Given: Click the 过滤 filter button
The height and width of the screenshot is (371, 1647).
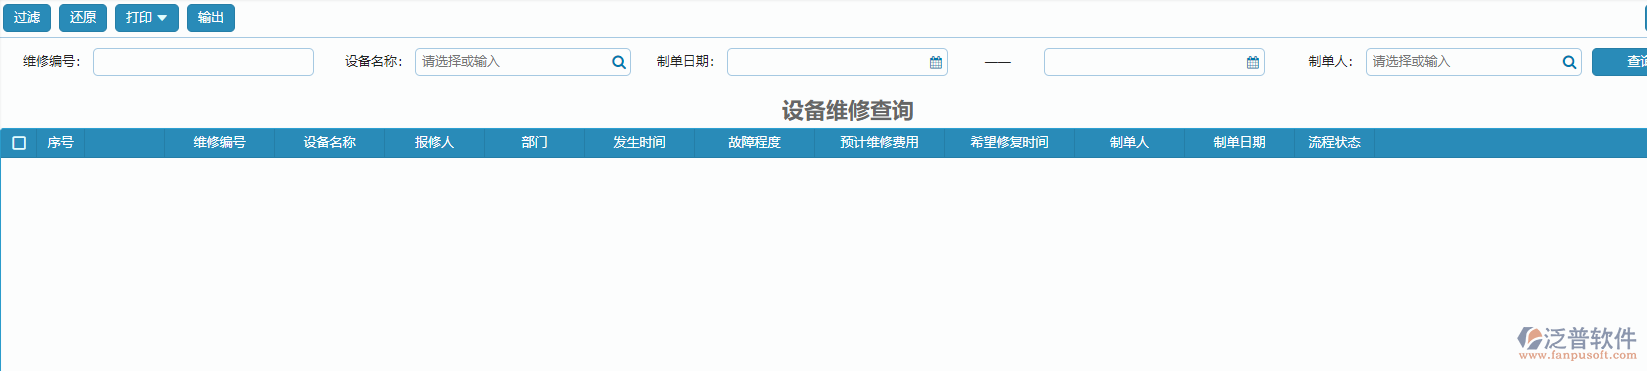Looking at the screenshot, I should tap(27, 18).
